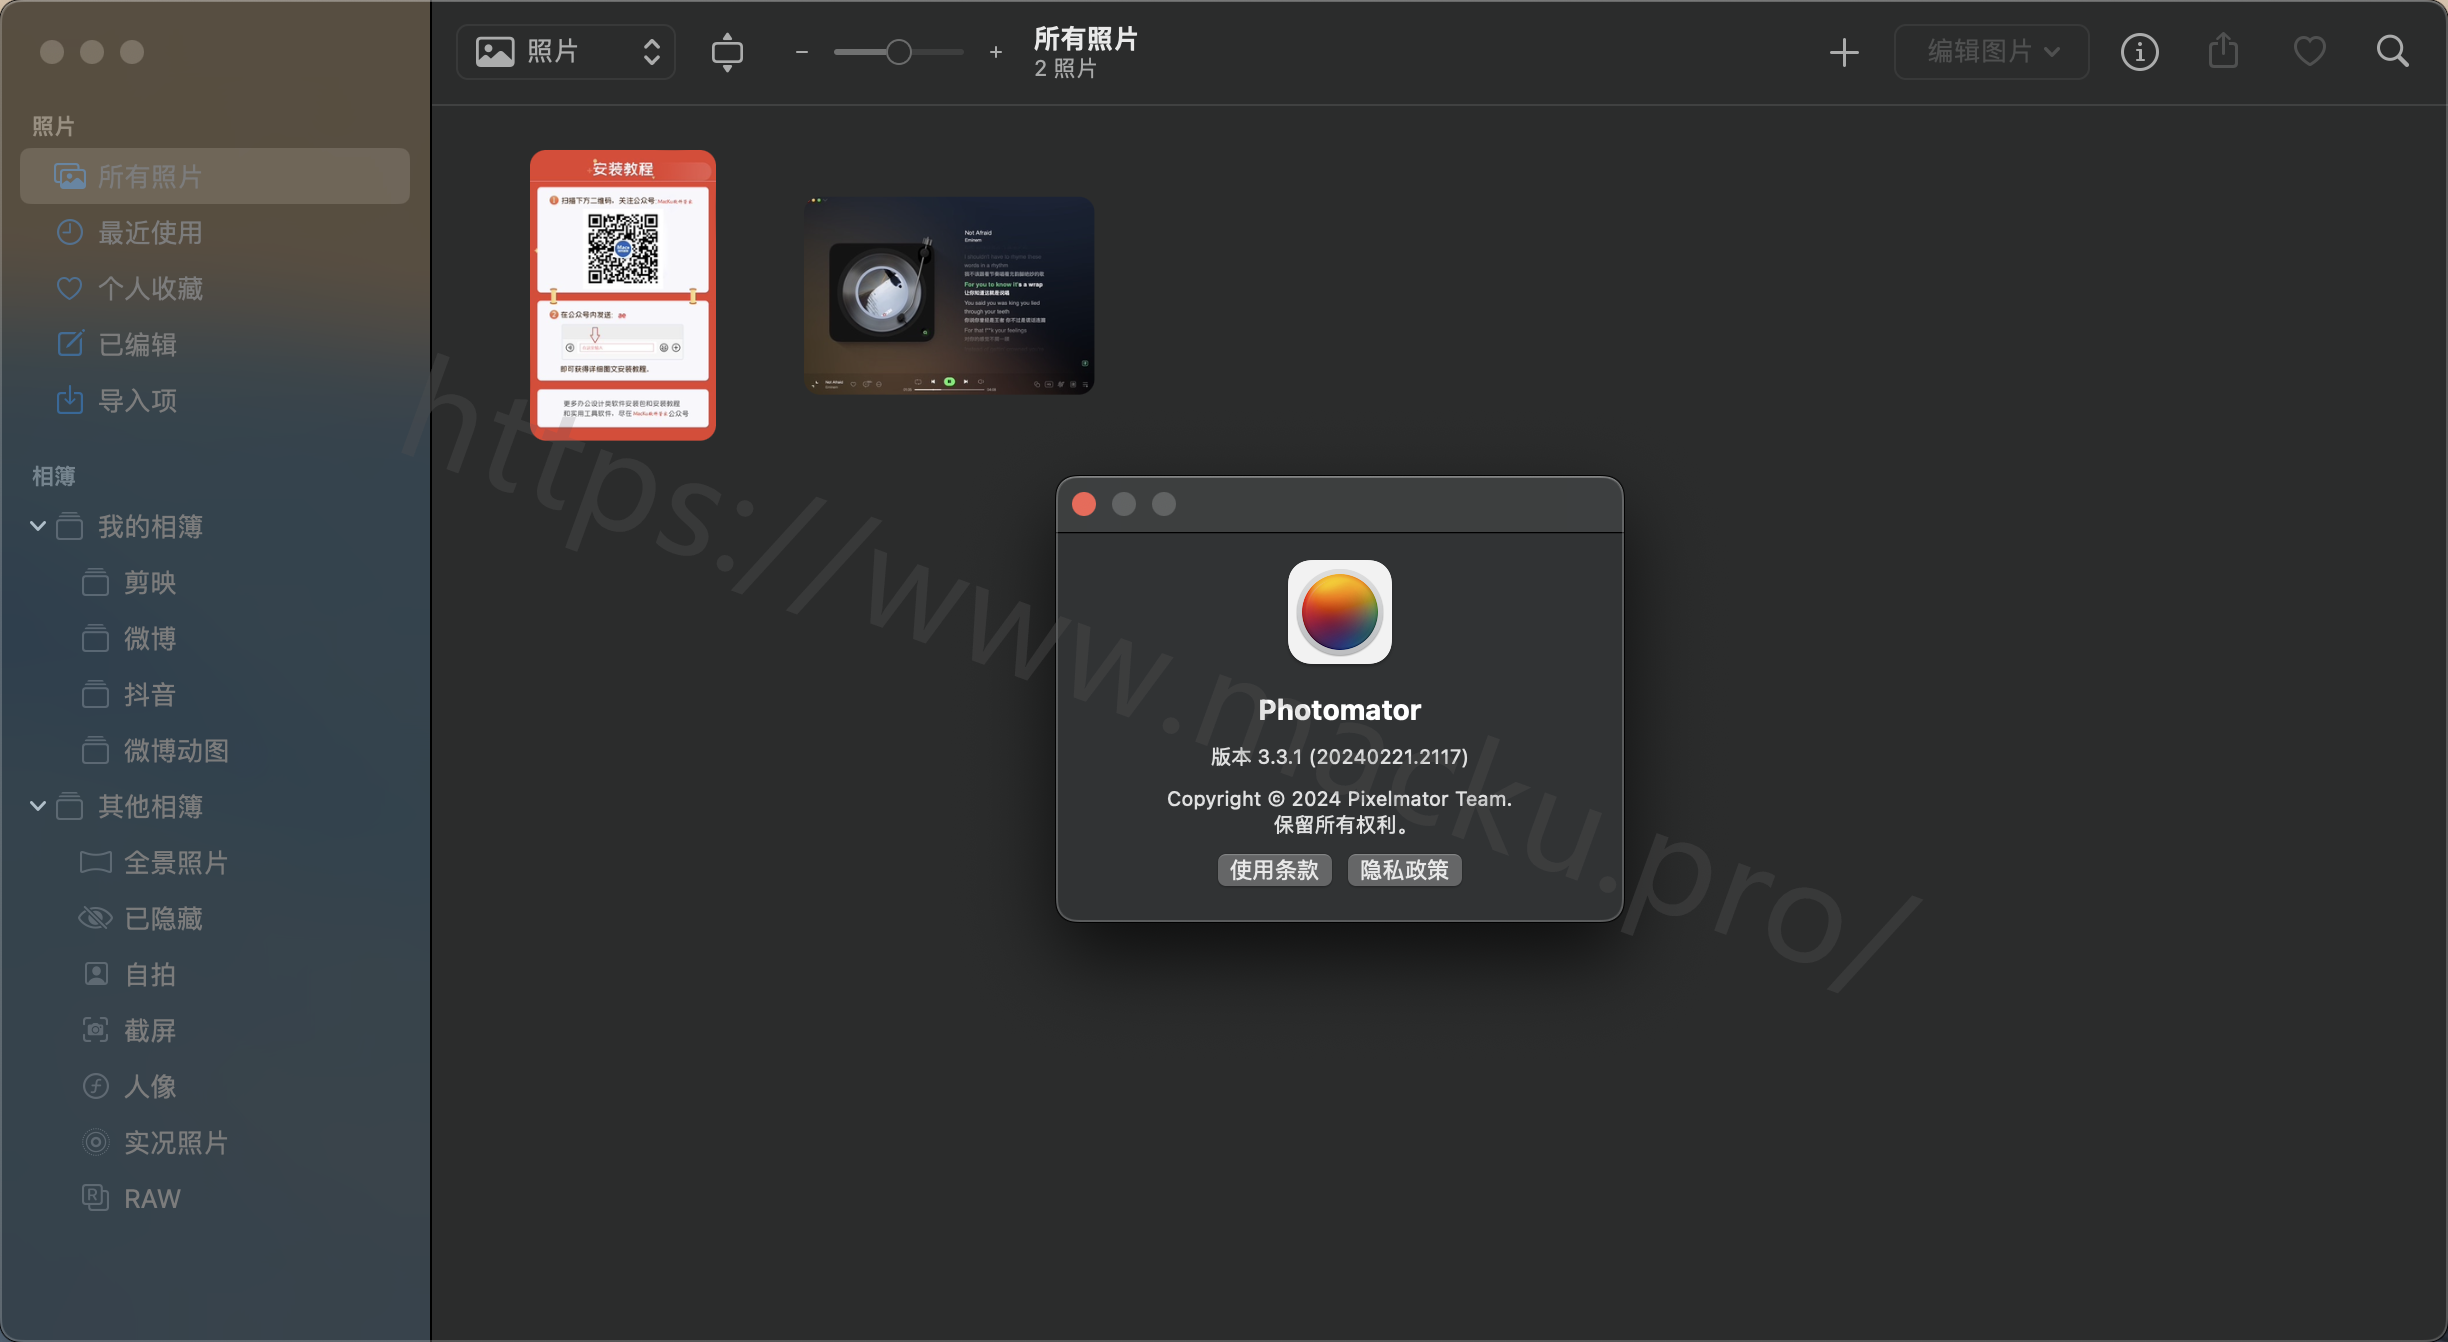2448x1342 pixels.
Task: Click the plus zoom-in icon
Action: coord(995,52)
